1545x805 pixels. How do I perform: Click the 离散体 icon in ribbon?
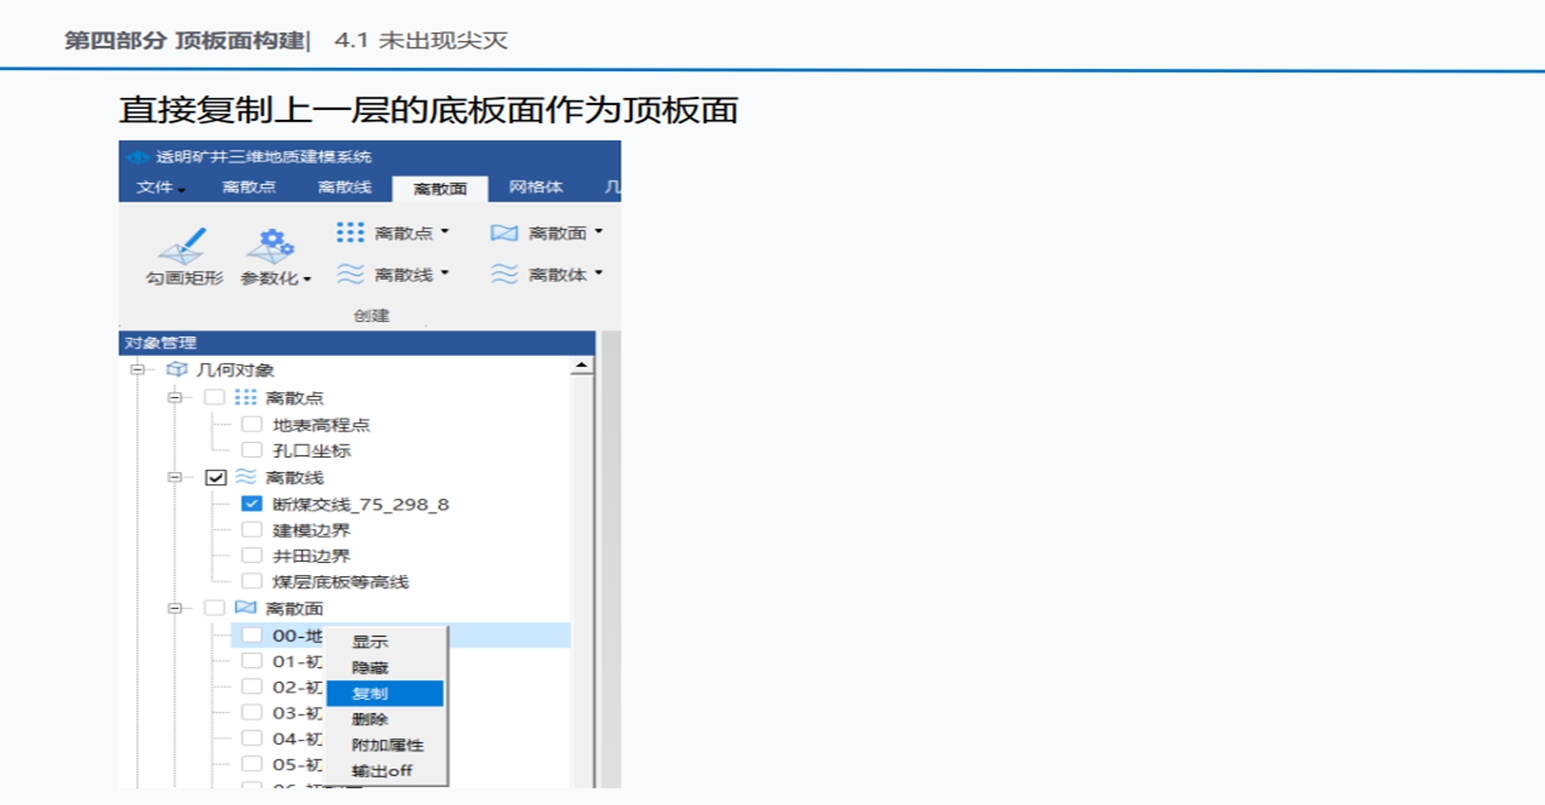(504, 274)
